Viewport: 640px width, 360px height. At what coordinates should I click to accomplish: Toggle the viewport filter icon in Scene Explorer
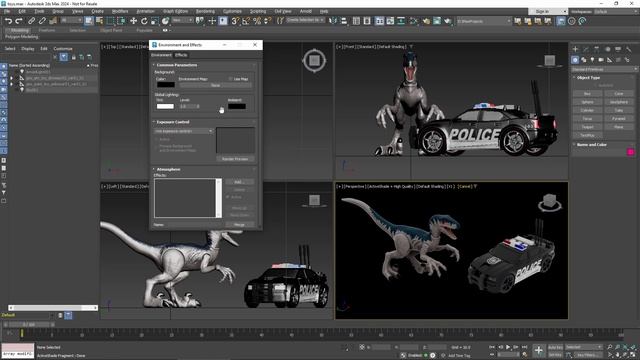point(64,57)
